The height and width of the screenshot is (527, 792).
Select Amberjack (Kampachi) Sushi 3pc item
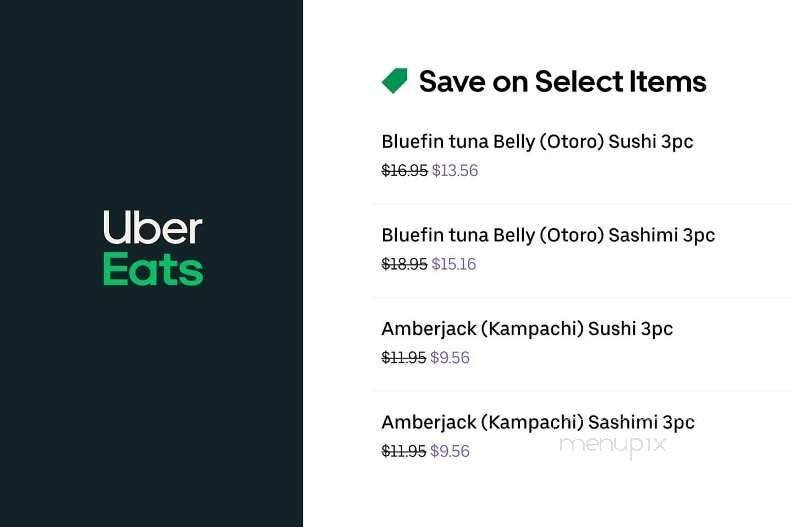(x=527, y=329)
